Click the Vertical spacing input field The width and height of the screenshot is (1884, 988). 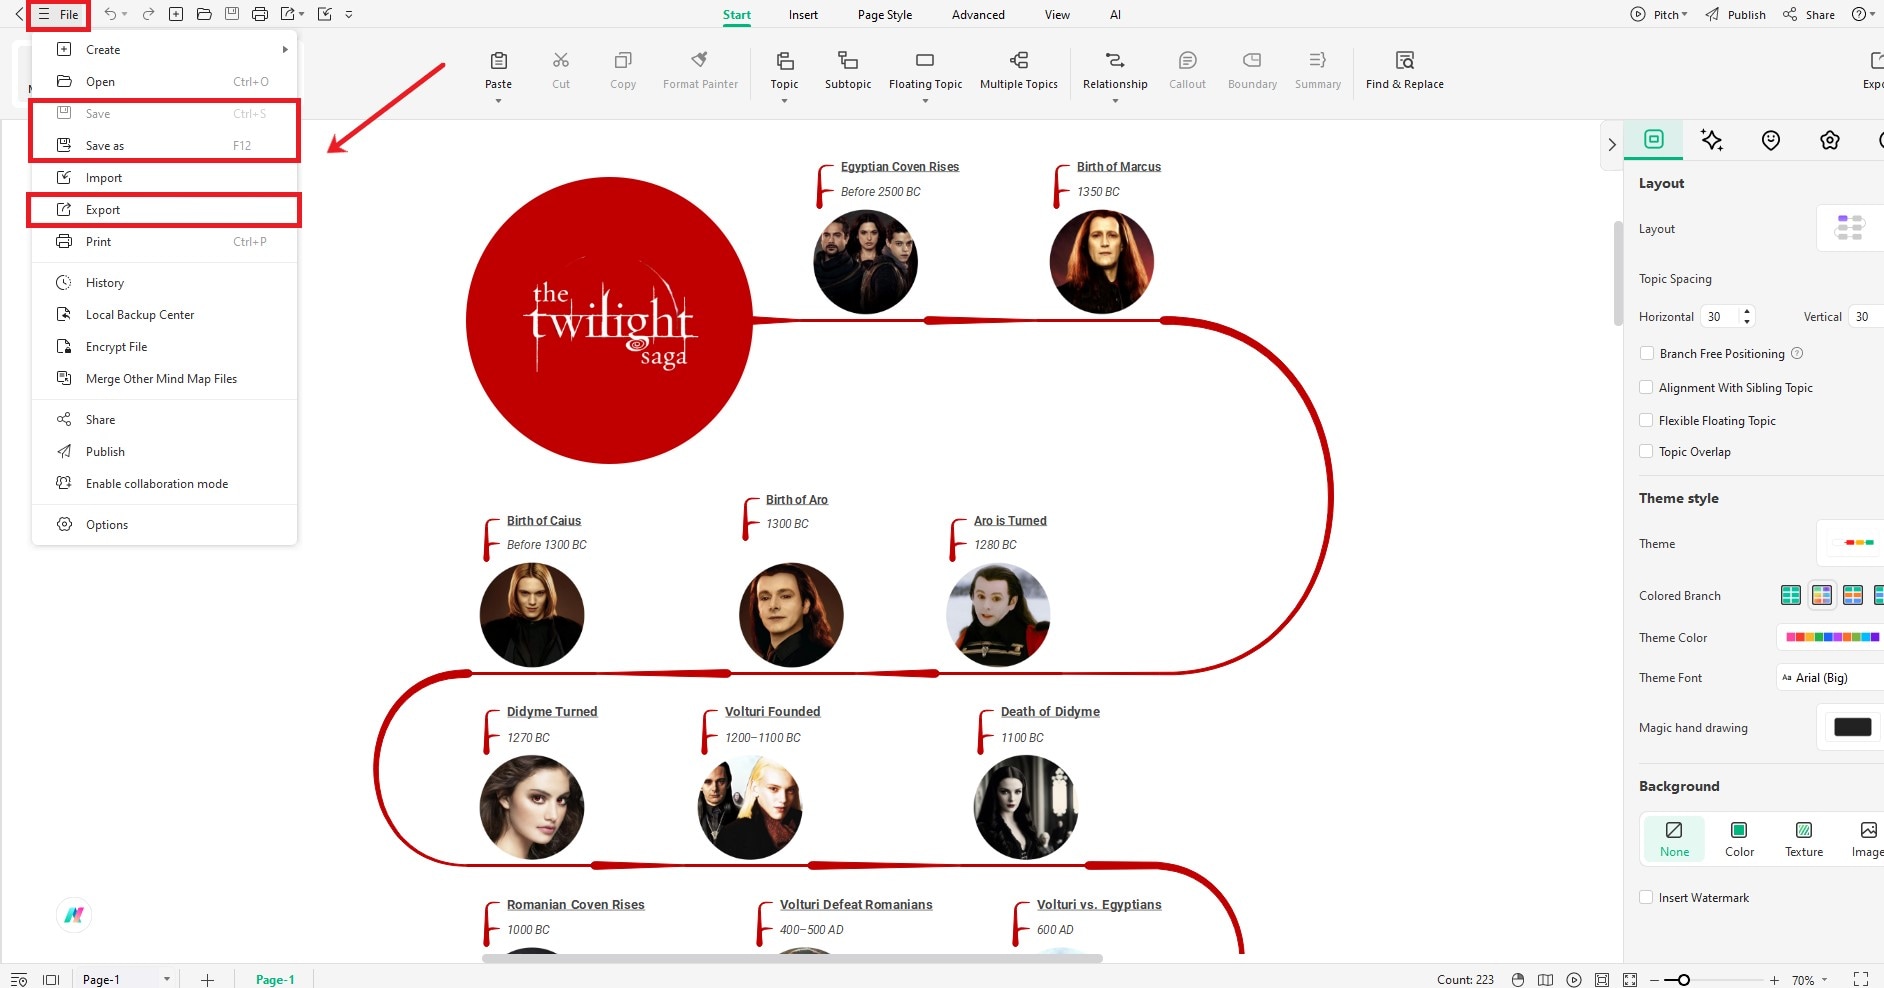(1866, 316)
